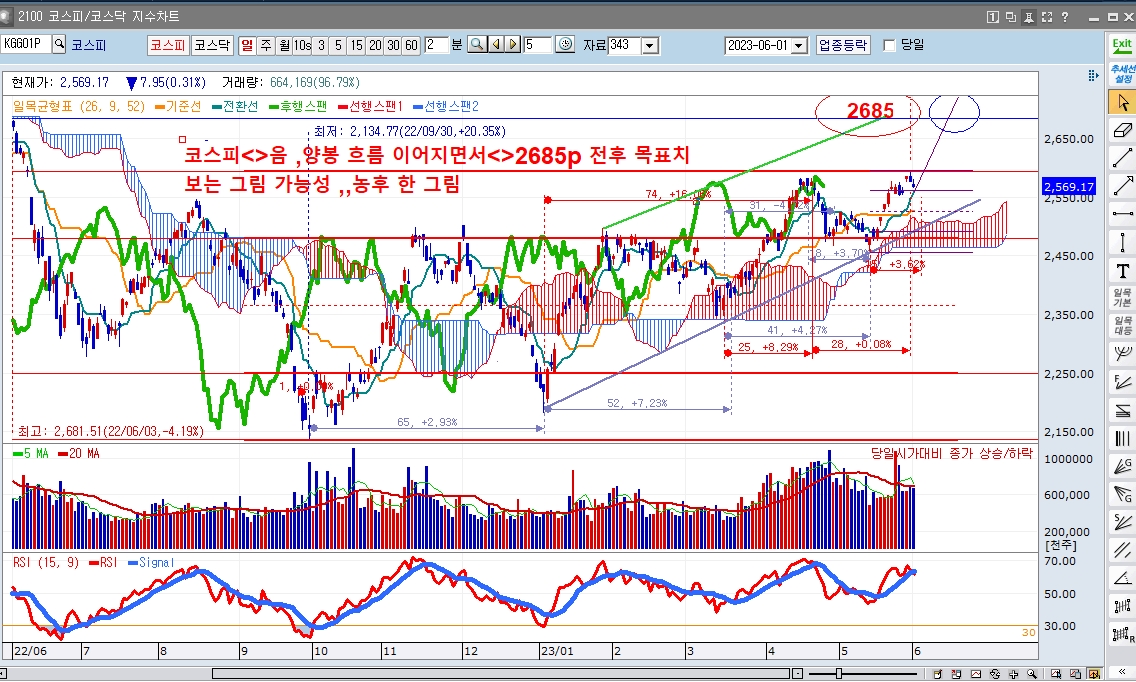Viewport: 1136px width, 682px height.
Task: Select the horizontal line drawing tool
Action: tap(1122, 213)
